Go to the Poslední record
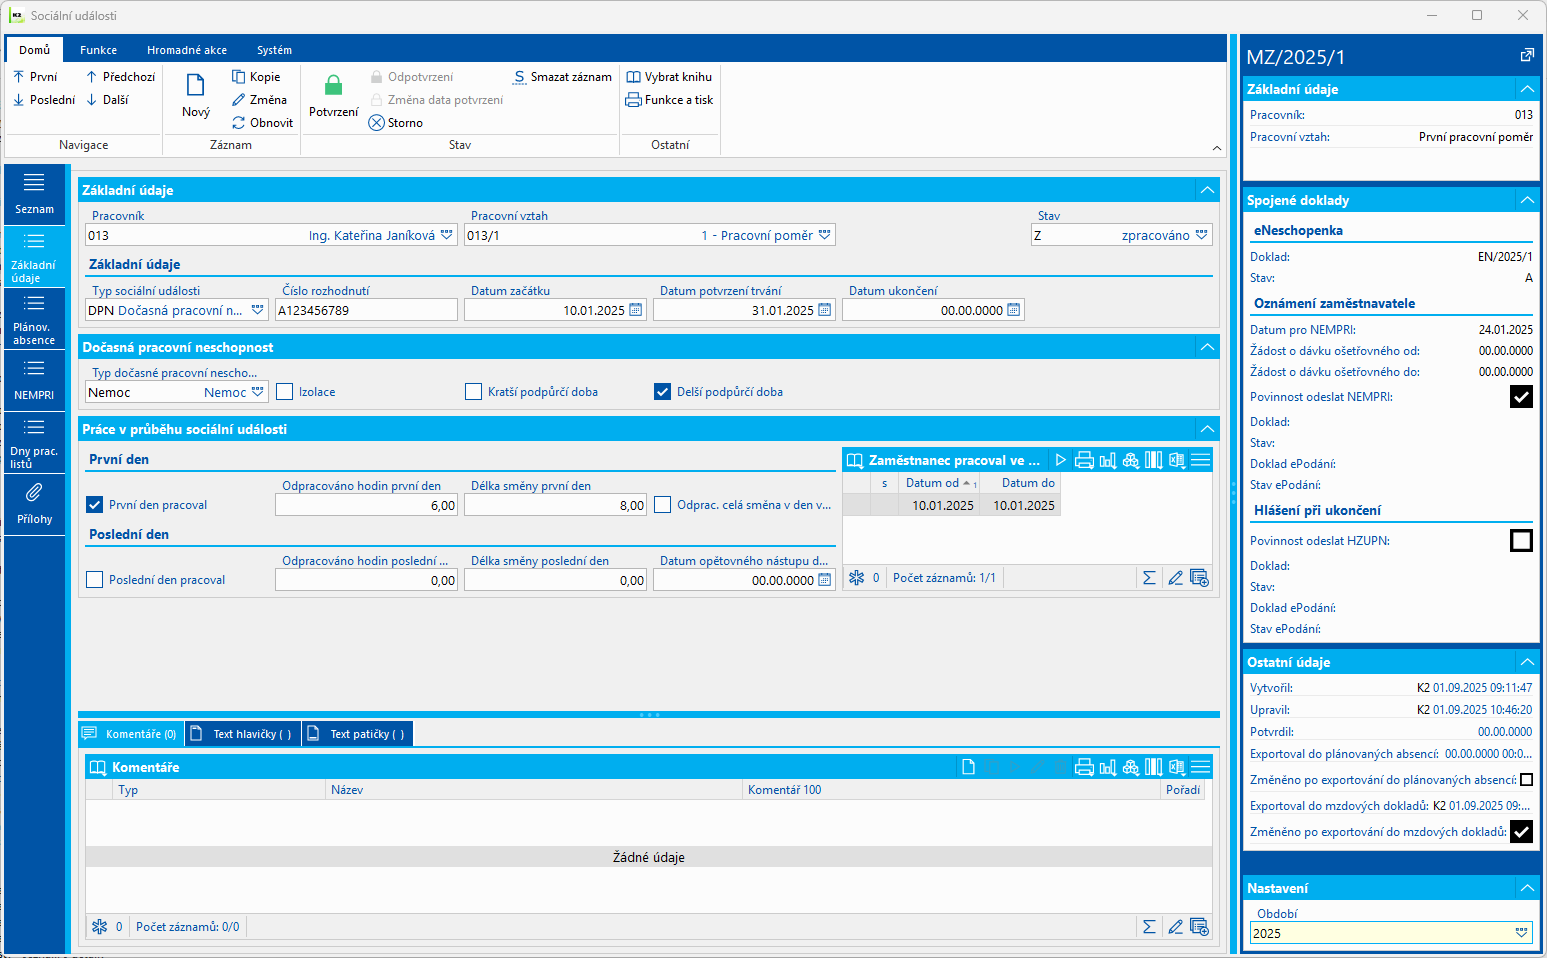1547x958 pixels. [x=44, y=100]
